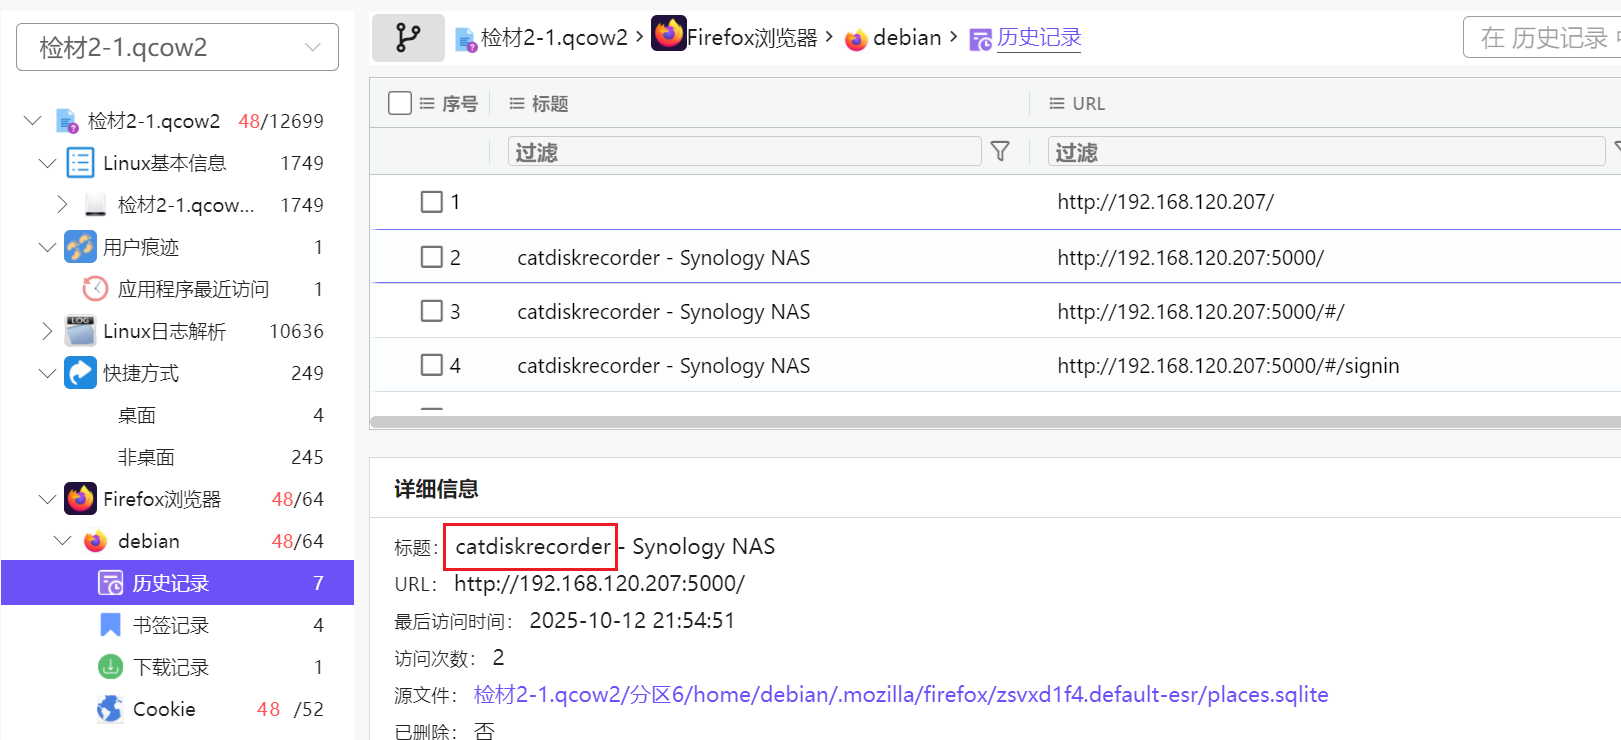Open 应用程序最近访问 recent apps entry

click(x=192, y=289)
